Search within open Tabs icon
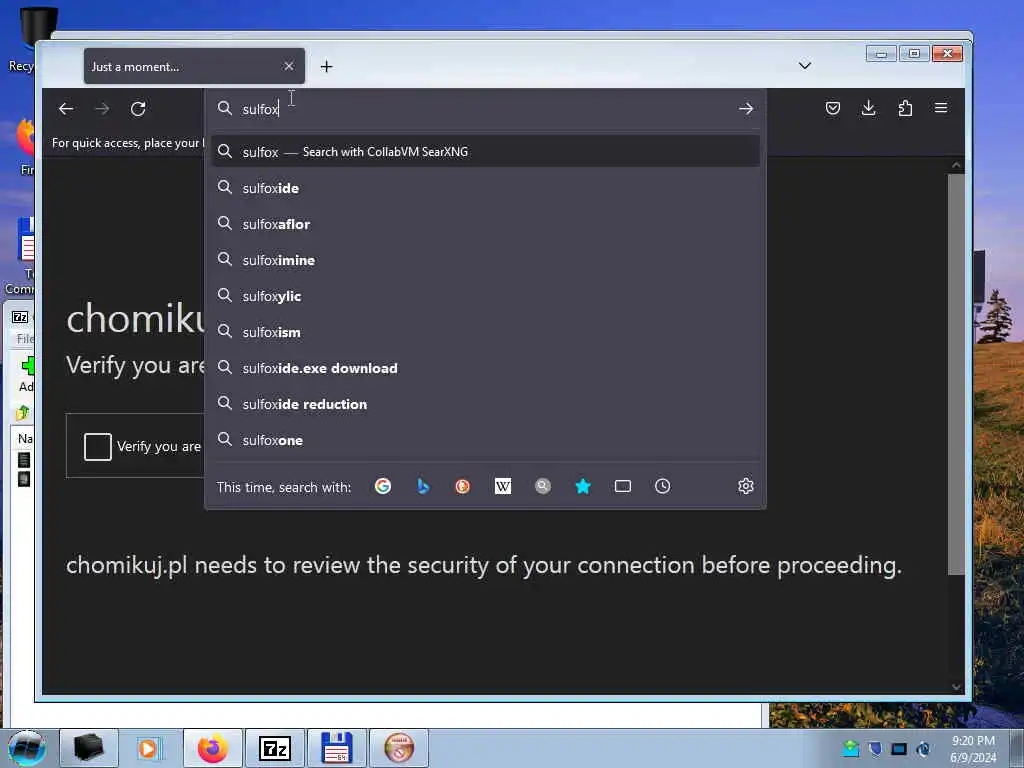Image resolution: width=1024 pixels, height=768 pixels. pyautogui.click(x=623, y=486)
